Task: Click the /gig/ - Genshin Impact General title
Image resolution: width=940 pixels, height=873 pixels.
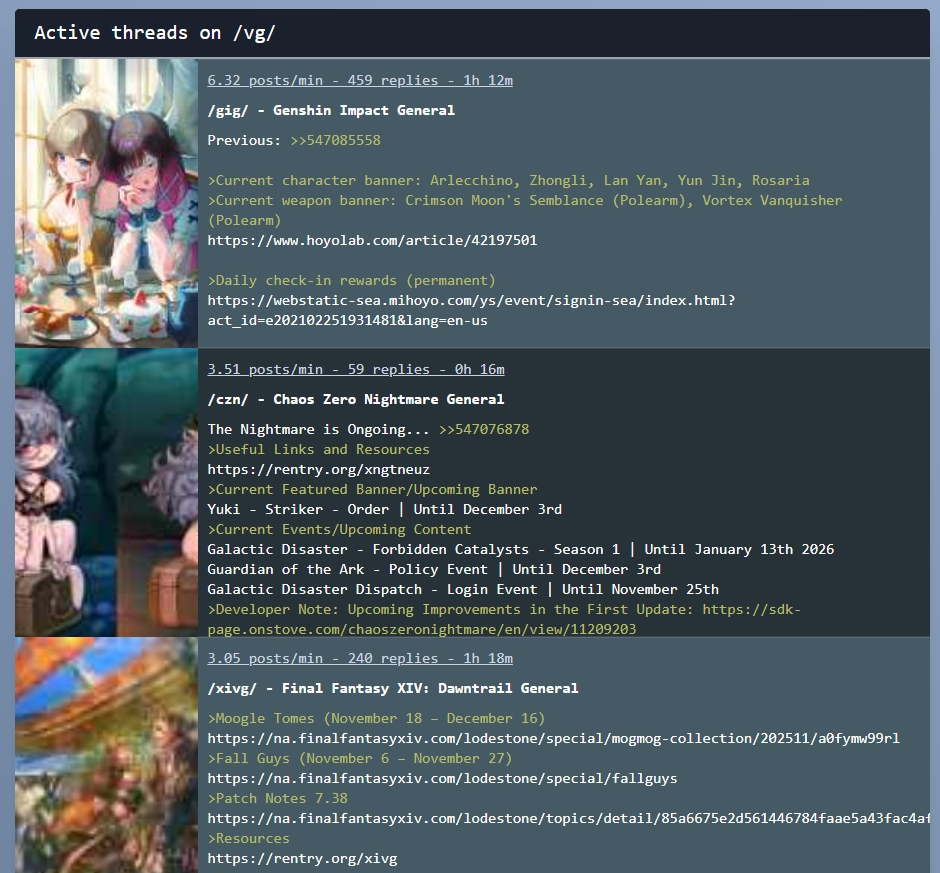Action: [331, 110]
